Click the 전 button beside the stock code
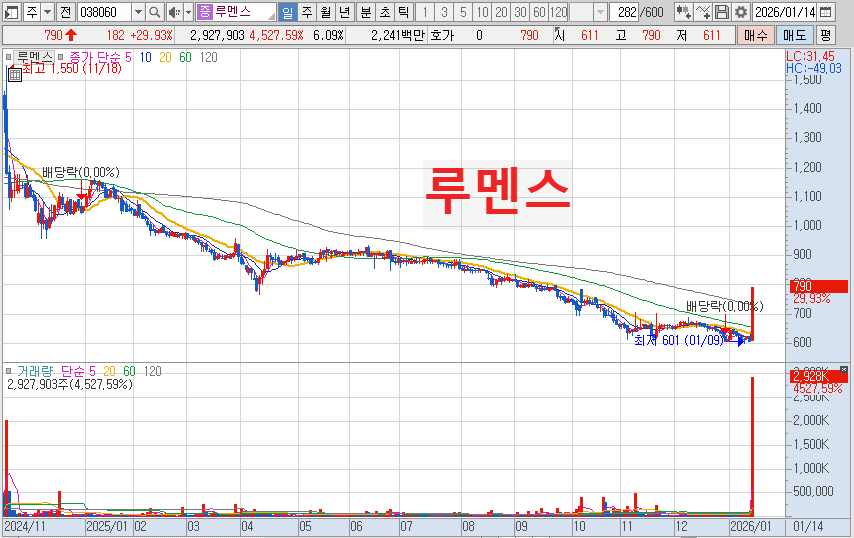This screenshot has width=854, height=538. pyautogui.click(x=65, y=11)
